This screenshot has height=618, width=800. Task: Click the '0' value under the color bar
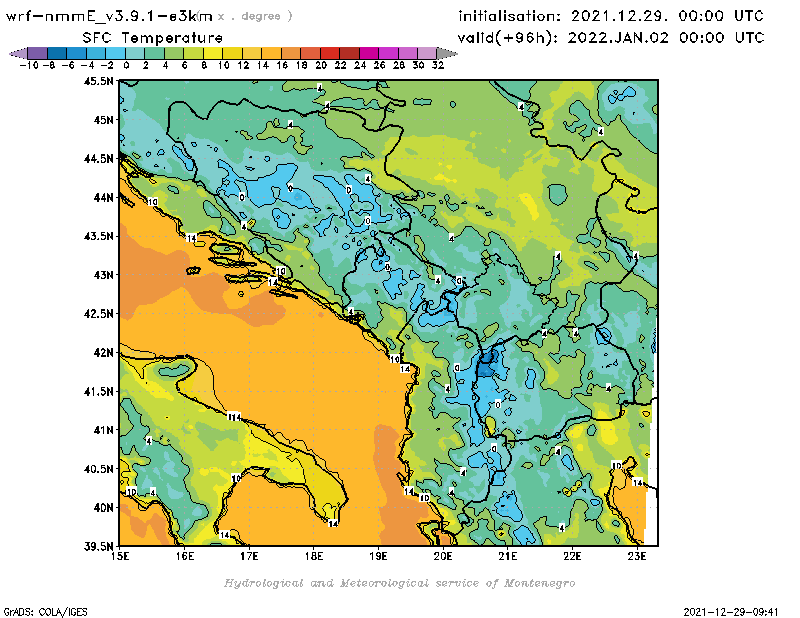pos(126,65)
